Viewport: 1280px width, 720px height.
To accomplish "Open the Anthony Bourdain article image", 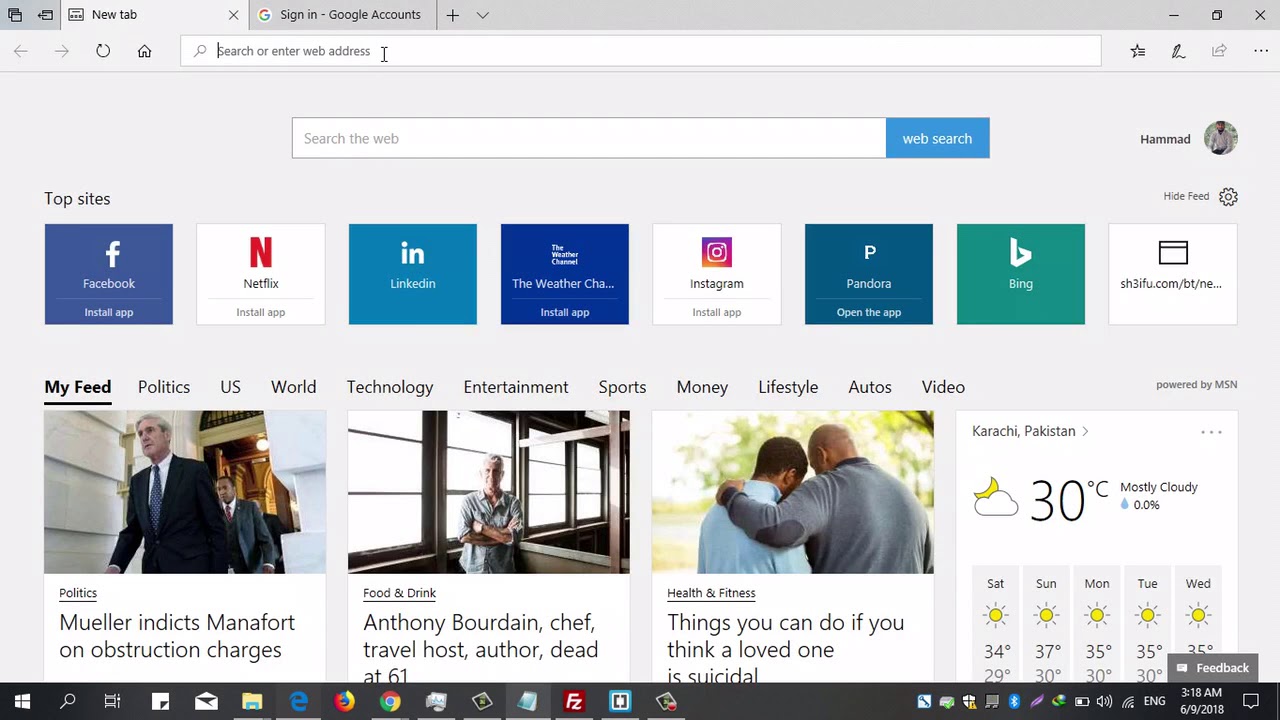I will pyautogui.click(x=489, y=492).
